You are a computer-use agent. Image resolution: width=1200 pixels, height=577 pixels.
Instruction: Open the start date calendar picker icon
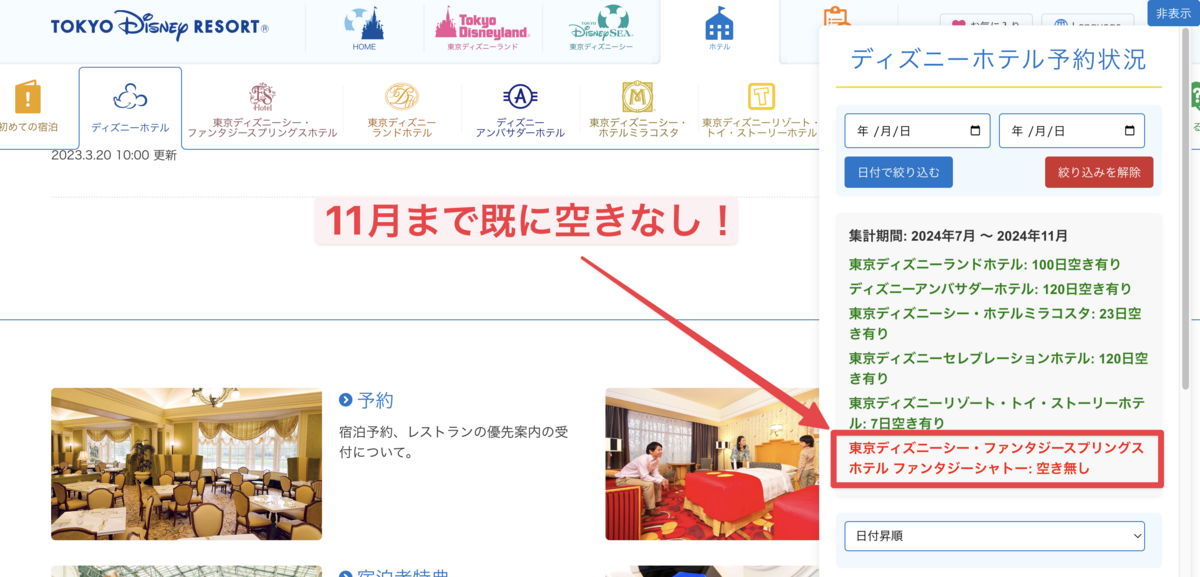coord(975,131)
